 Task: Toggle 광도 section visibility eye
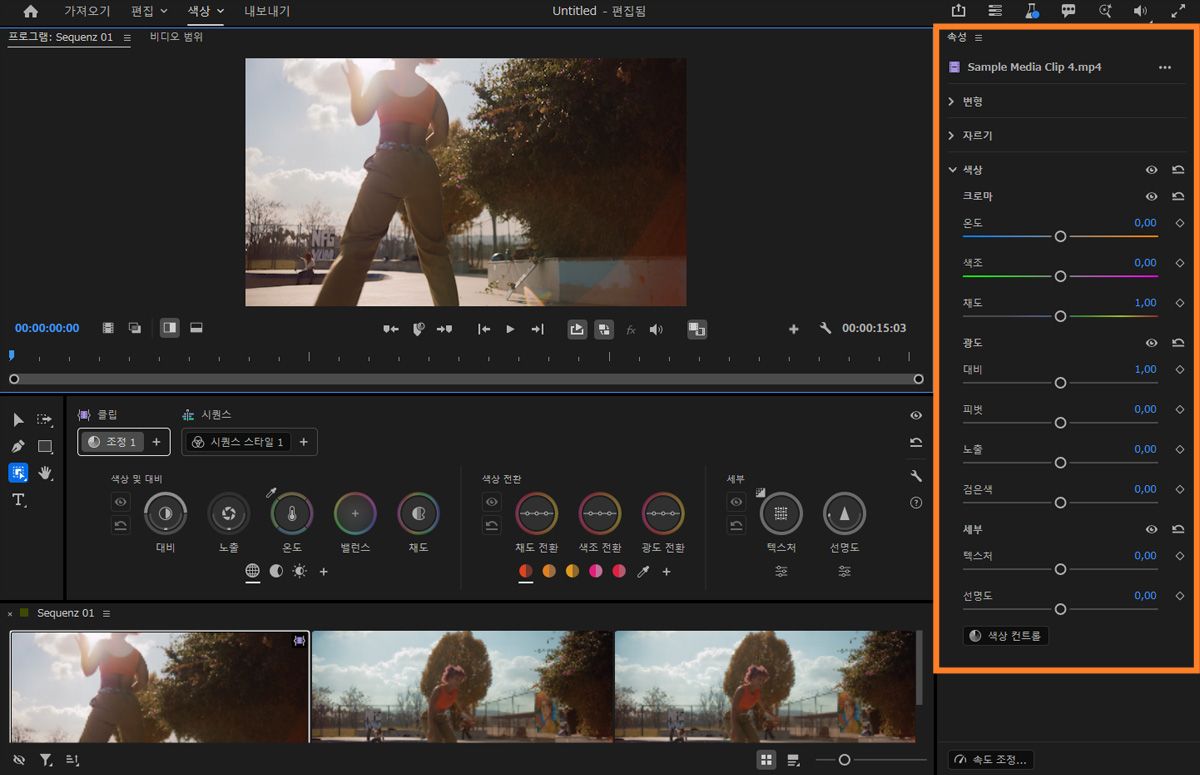(x=1151, y=343)
